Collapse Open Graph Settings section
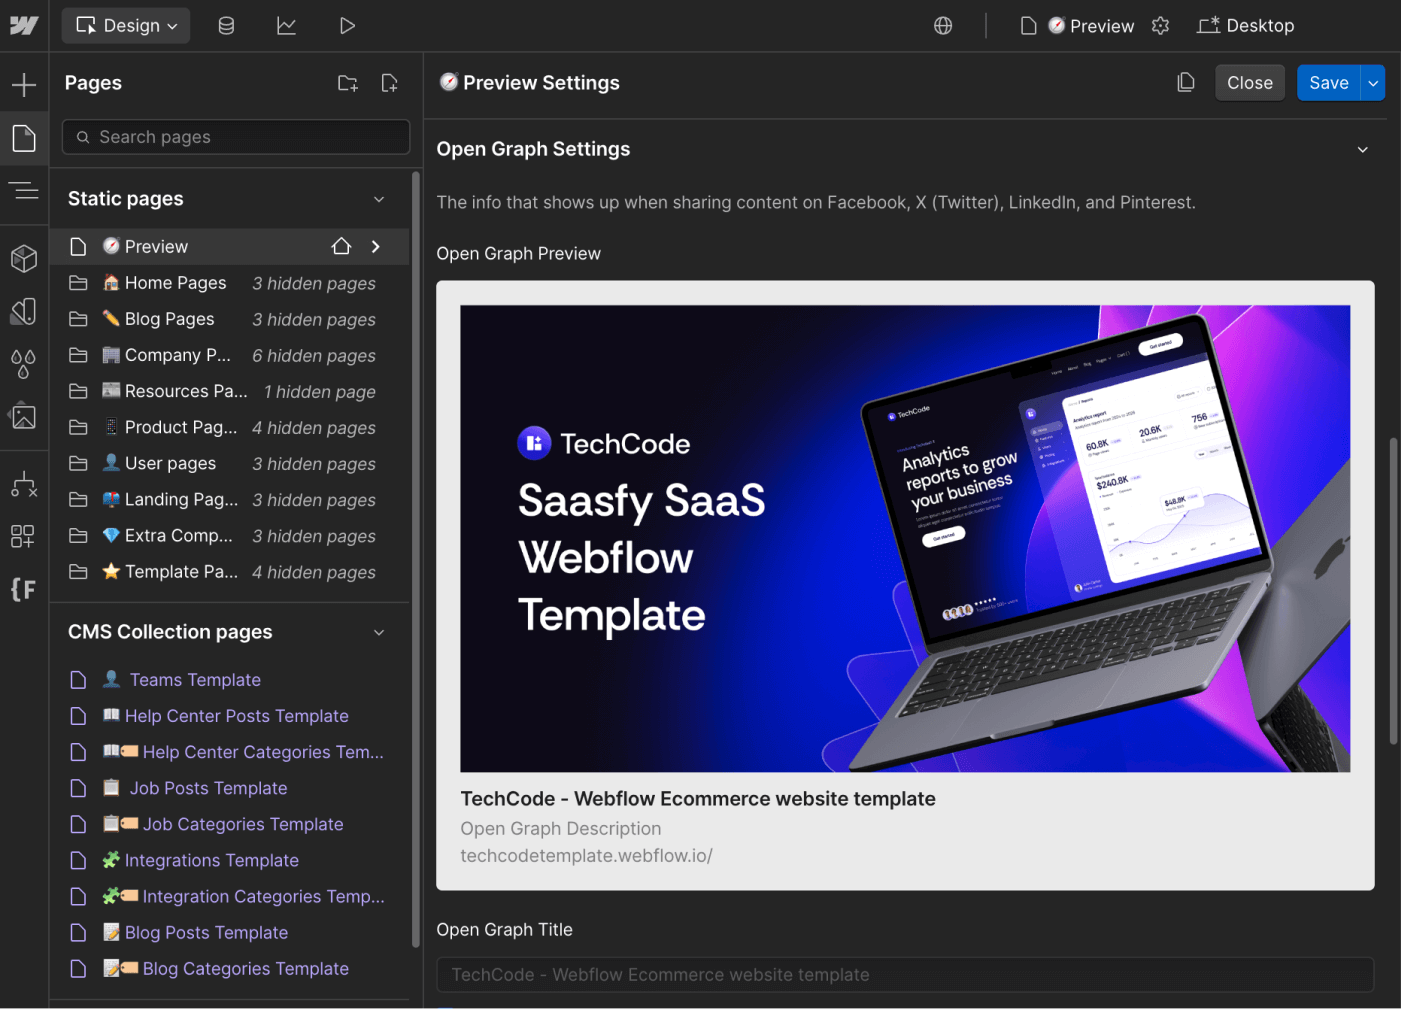Image resolution: width=1401 pixels, height=1009 pixels. [1363, 149]
